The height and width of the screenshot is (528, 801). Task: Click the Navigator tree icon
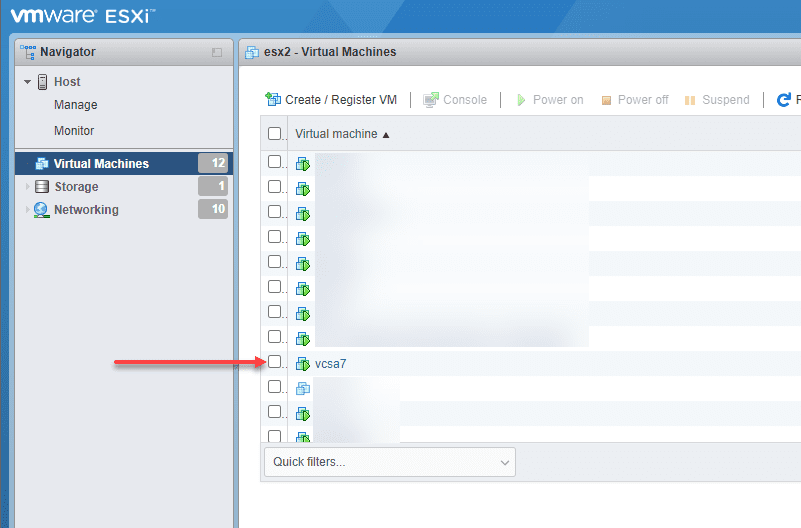(28, 52)
